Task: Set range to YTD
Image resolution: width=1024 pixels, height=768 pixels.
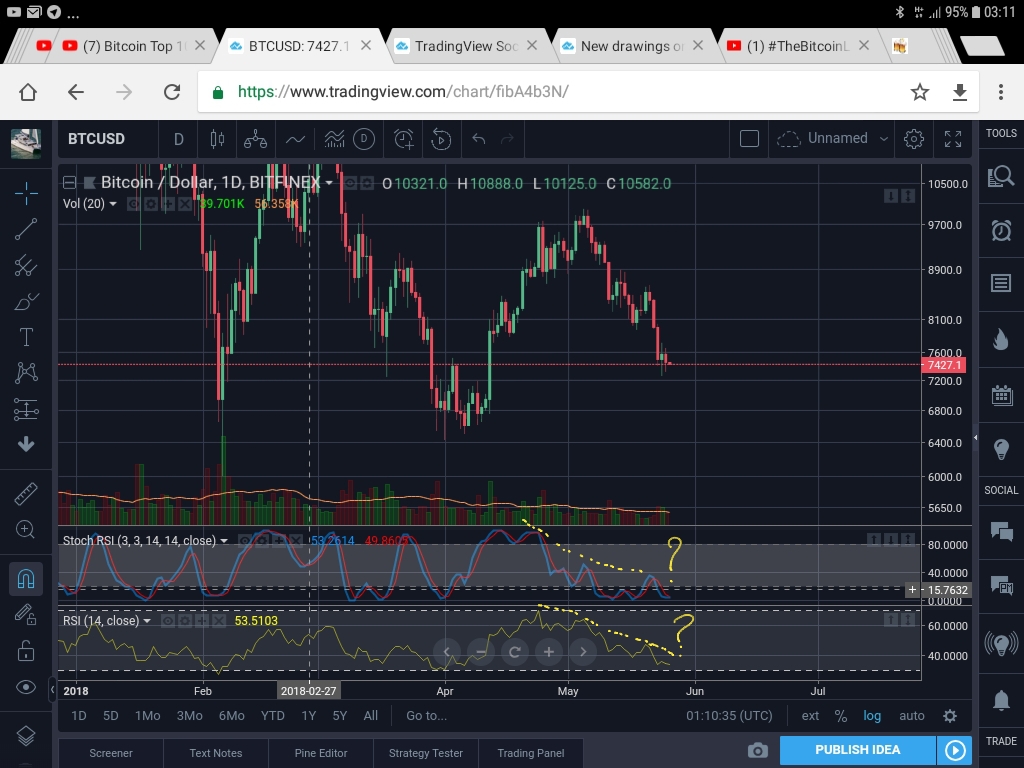Action: click(272, 716)
